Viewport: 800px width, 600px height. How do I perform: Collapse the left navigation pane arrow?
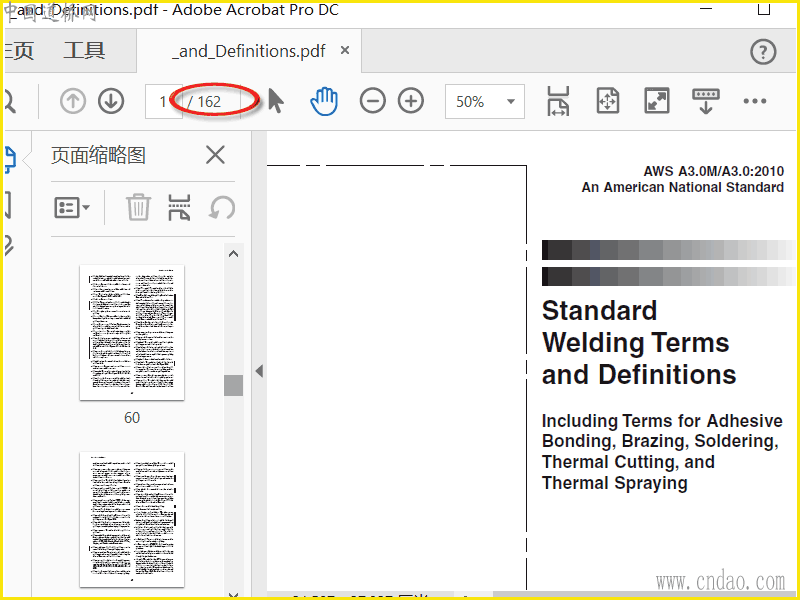pos(258,371)
